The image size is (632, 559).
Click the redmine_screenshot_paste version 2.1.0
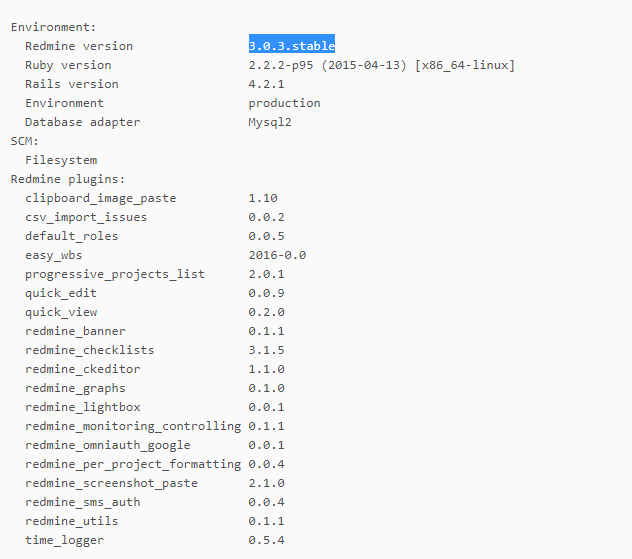click(x=266, y=483)
